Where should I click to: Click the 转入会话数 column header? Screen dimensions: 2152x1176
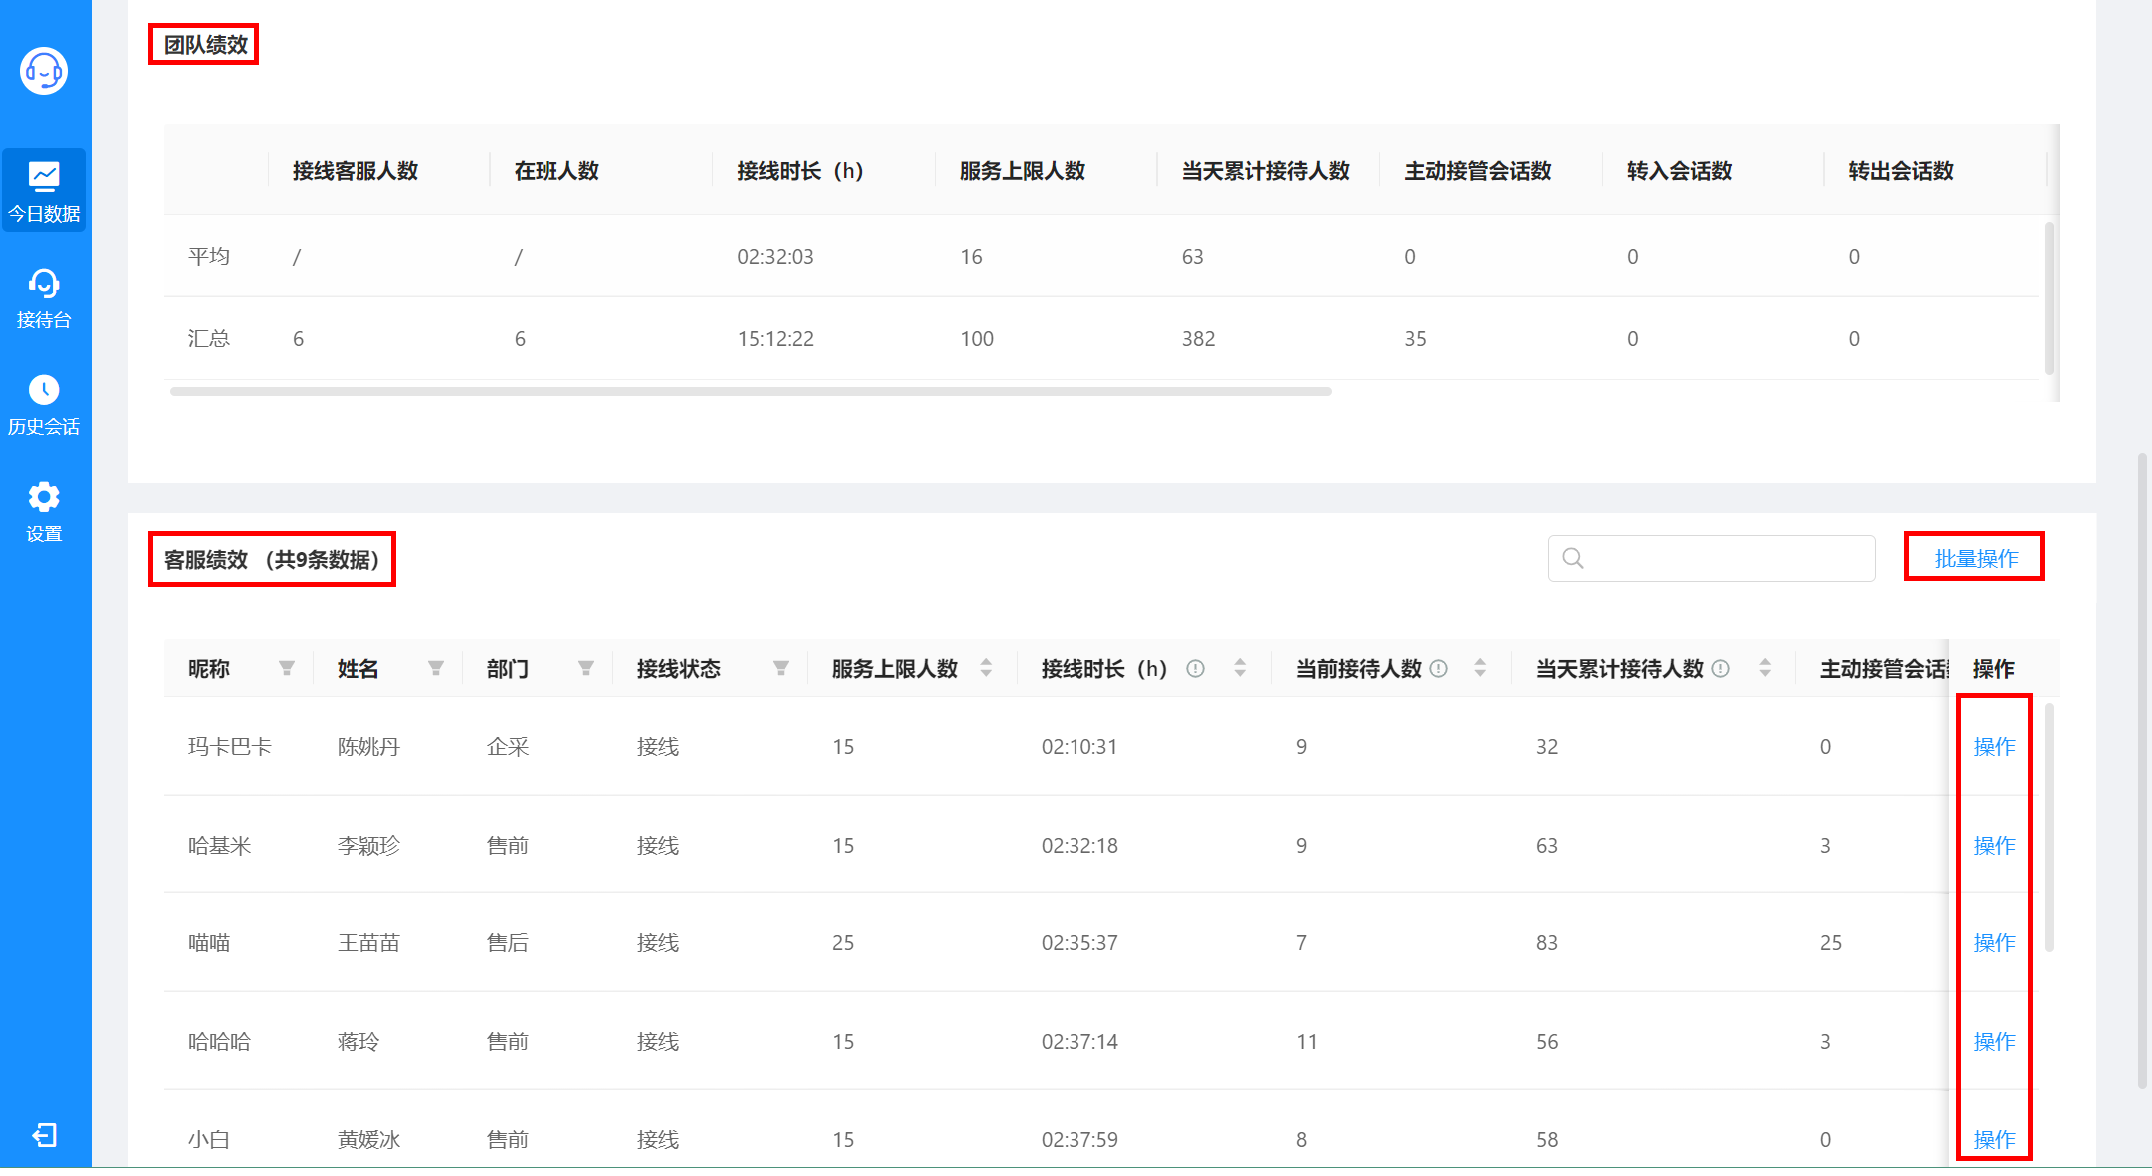click(1679, 170)
